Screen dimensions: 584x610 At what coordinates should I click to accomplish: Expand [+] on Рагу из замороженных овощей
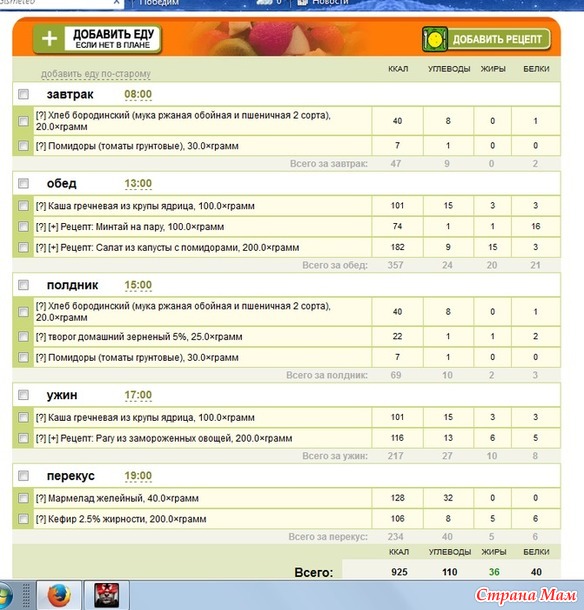[53, 438]
